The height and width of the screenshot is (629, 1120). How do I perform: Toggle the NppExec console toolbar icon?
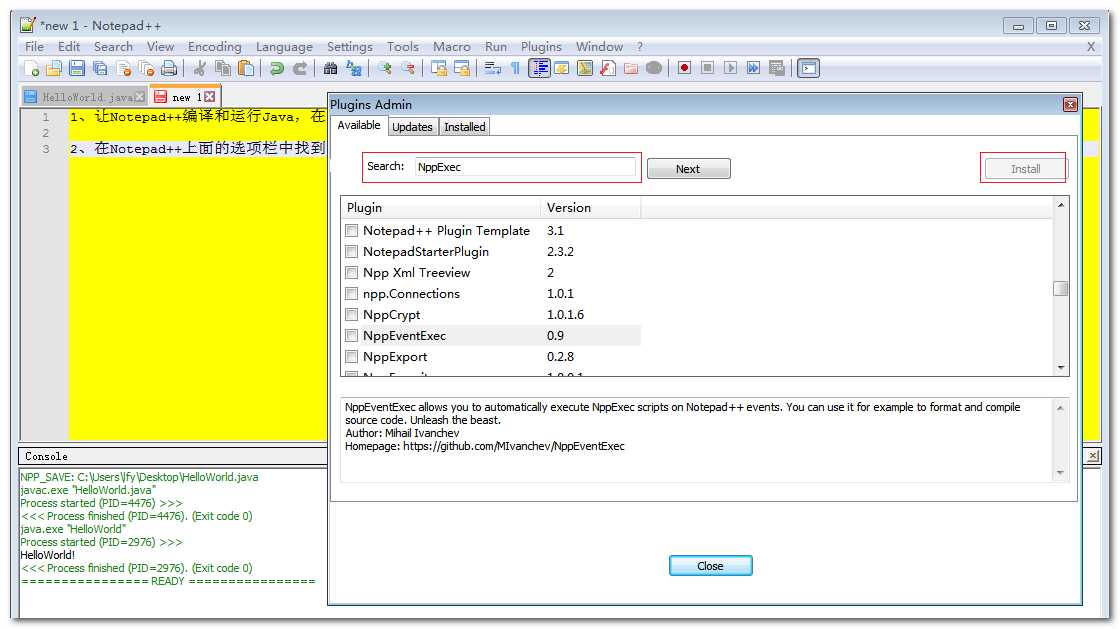pos(808,69)
